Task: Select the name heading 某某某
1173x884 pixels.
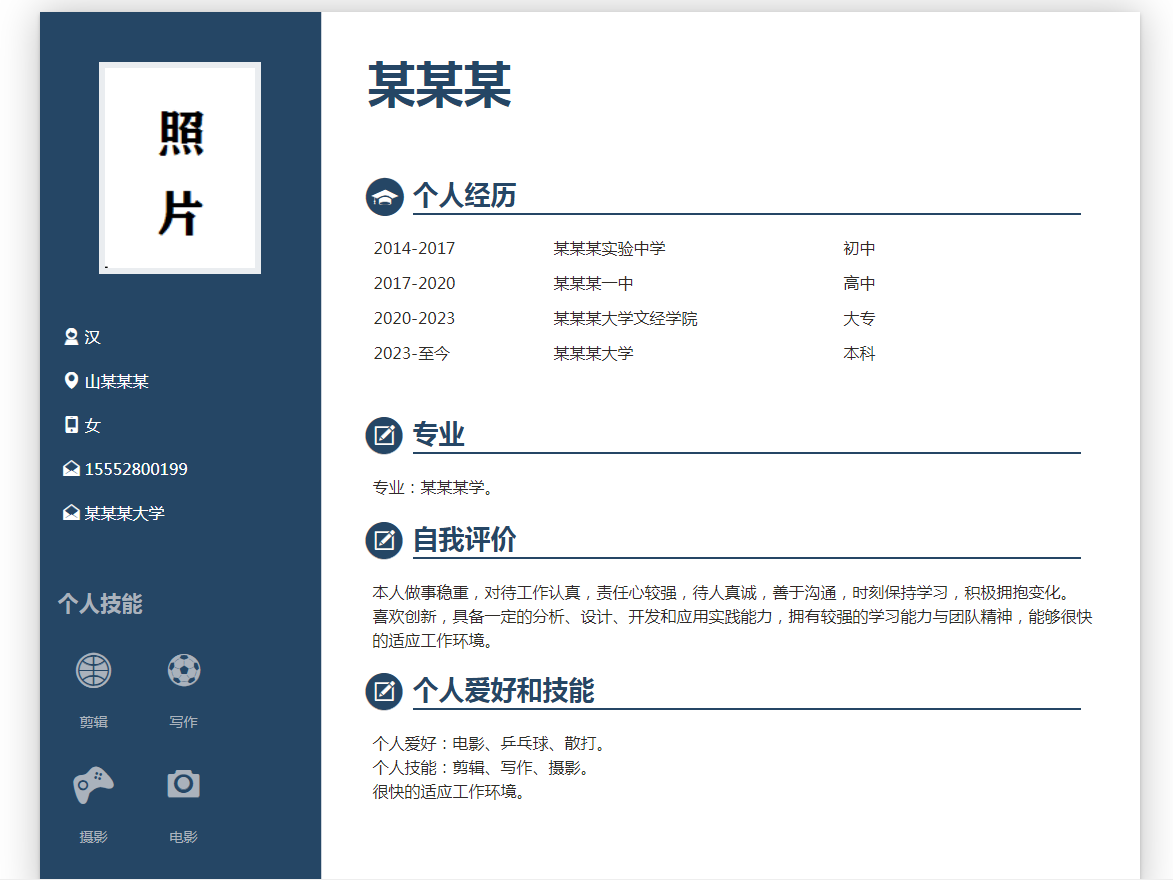Action: [439, 86]
